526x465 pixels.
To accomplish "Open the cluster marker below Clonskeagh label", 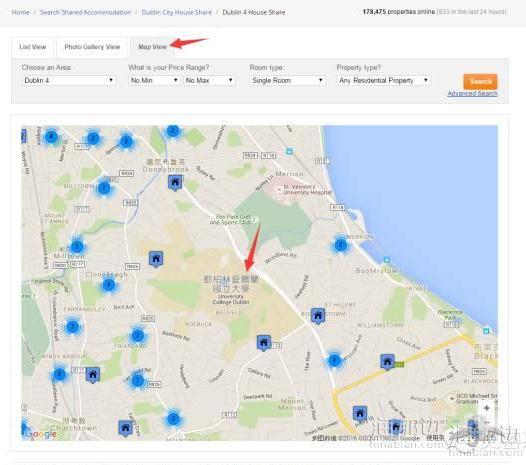I will coord(108,285).
